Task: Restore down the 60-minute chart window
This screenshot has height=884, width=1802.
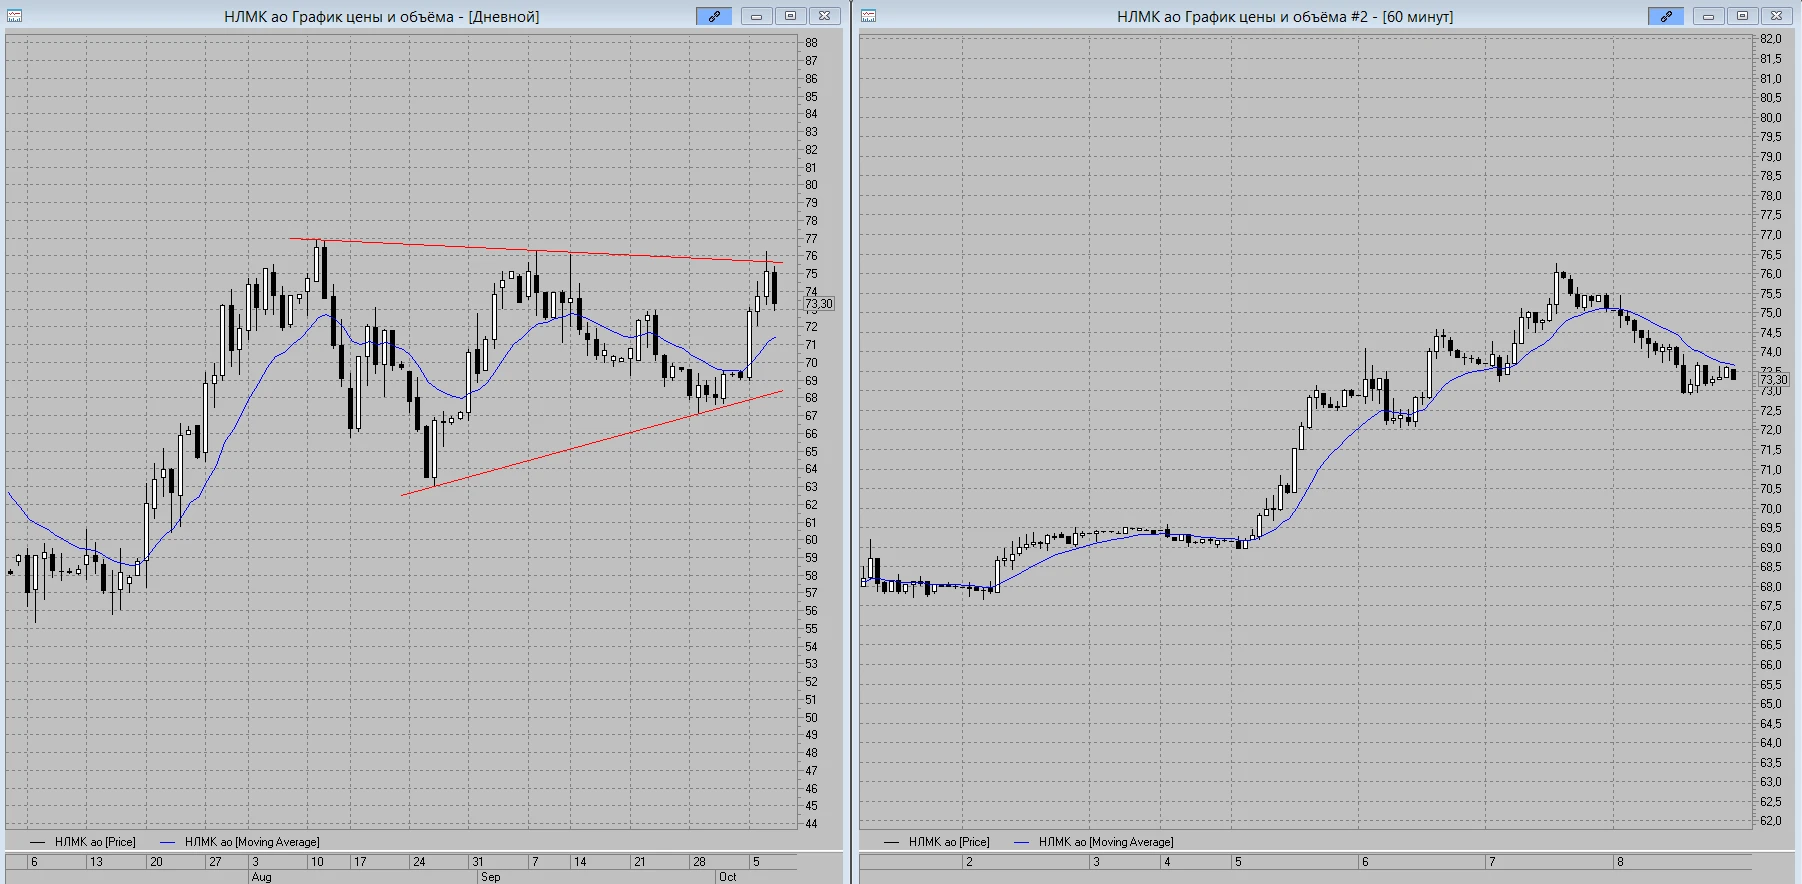Action: (x=1743, y=16)
